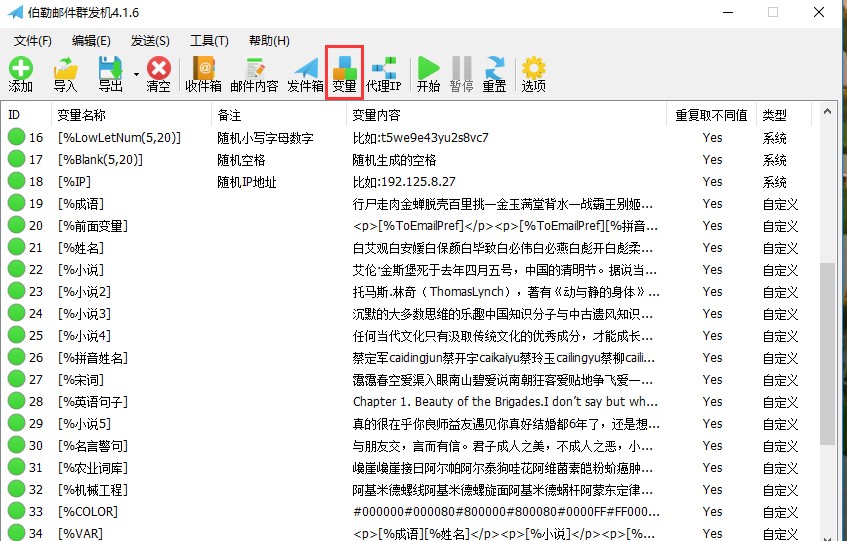The width and height of the screenshot is (847, 541).
Task: Open the 文件(F) menu
Action: coord(32,40)
